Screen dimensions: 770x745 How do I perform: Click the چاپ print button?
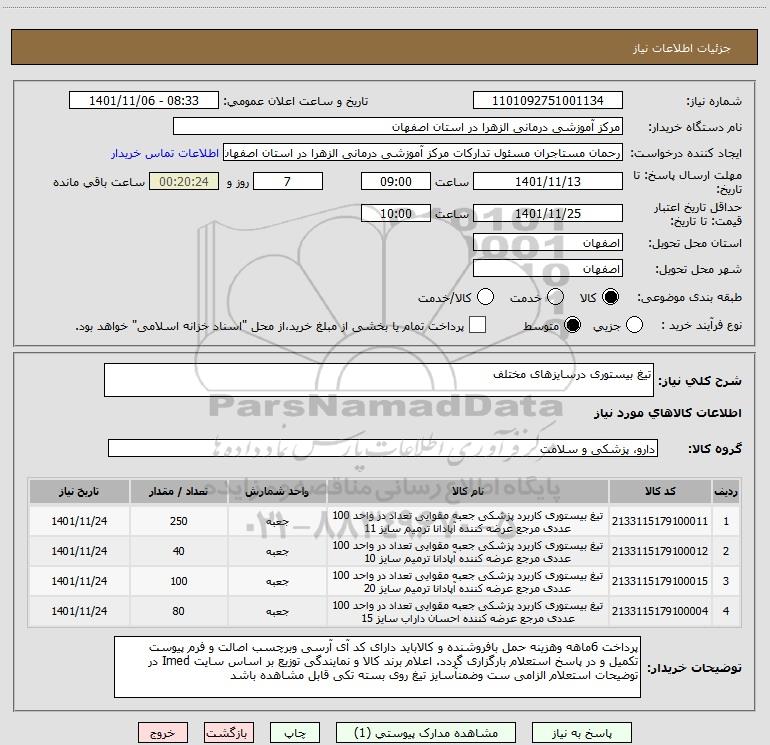tap(295, 733)
